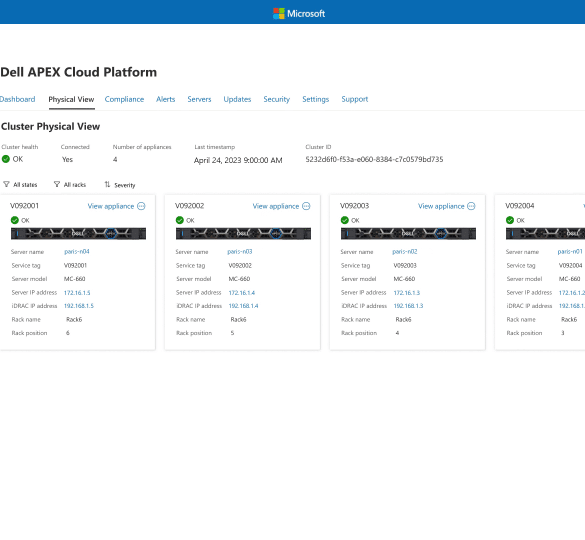Click the server chassis image for V092003
The width and height of the screenshot is (585, 540).
pos(408,234)
